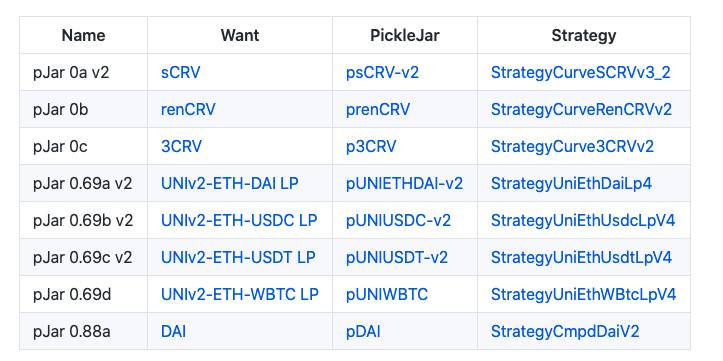Open the renCRV want token link
Viewport: 723px width, 361px height.
[x=188, y=109]
